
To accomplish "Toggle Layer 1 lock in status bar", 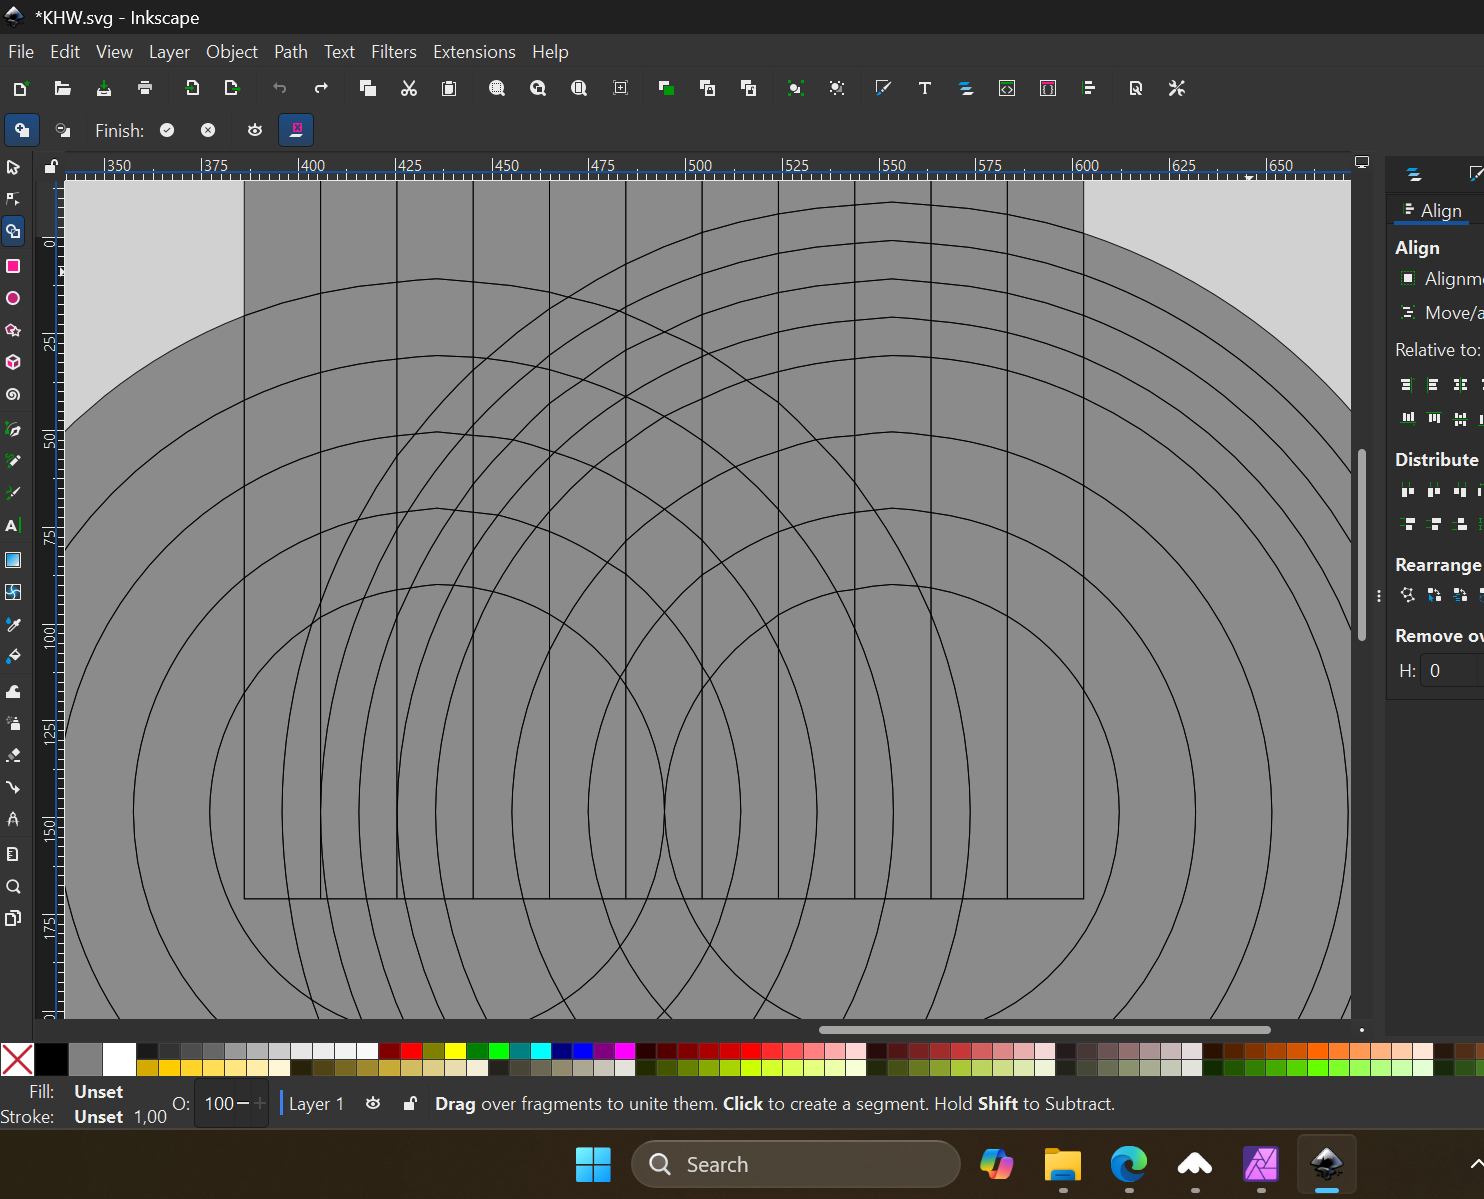I will tap(410, 1104).
